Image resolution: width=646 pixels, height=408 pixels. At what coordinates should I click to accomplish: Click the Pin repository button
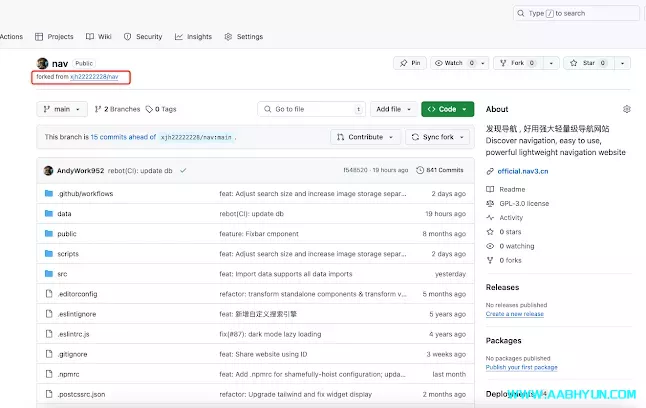(410, 63)
